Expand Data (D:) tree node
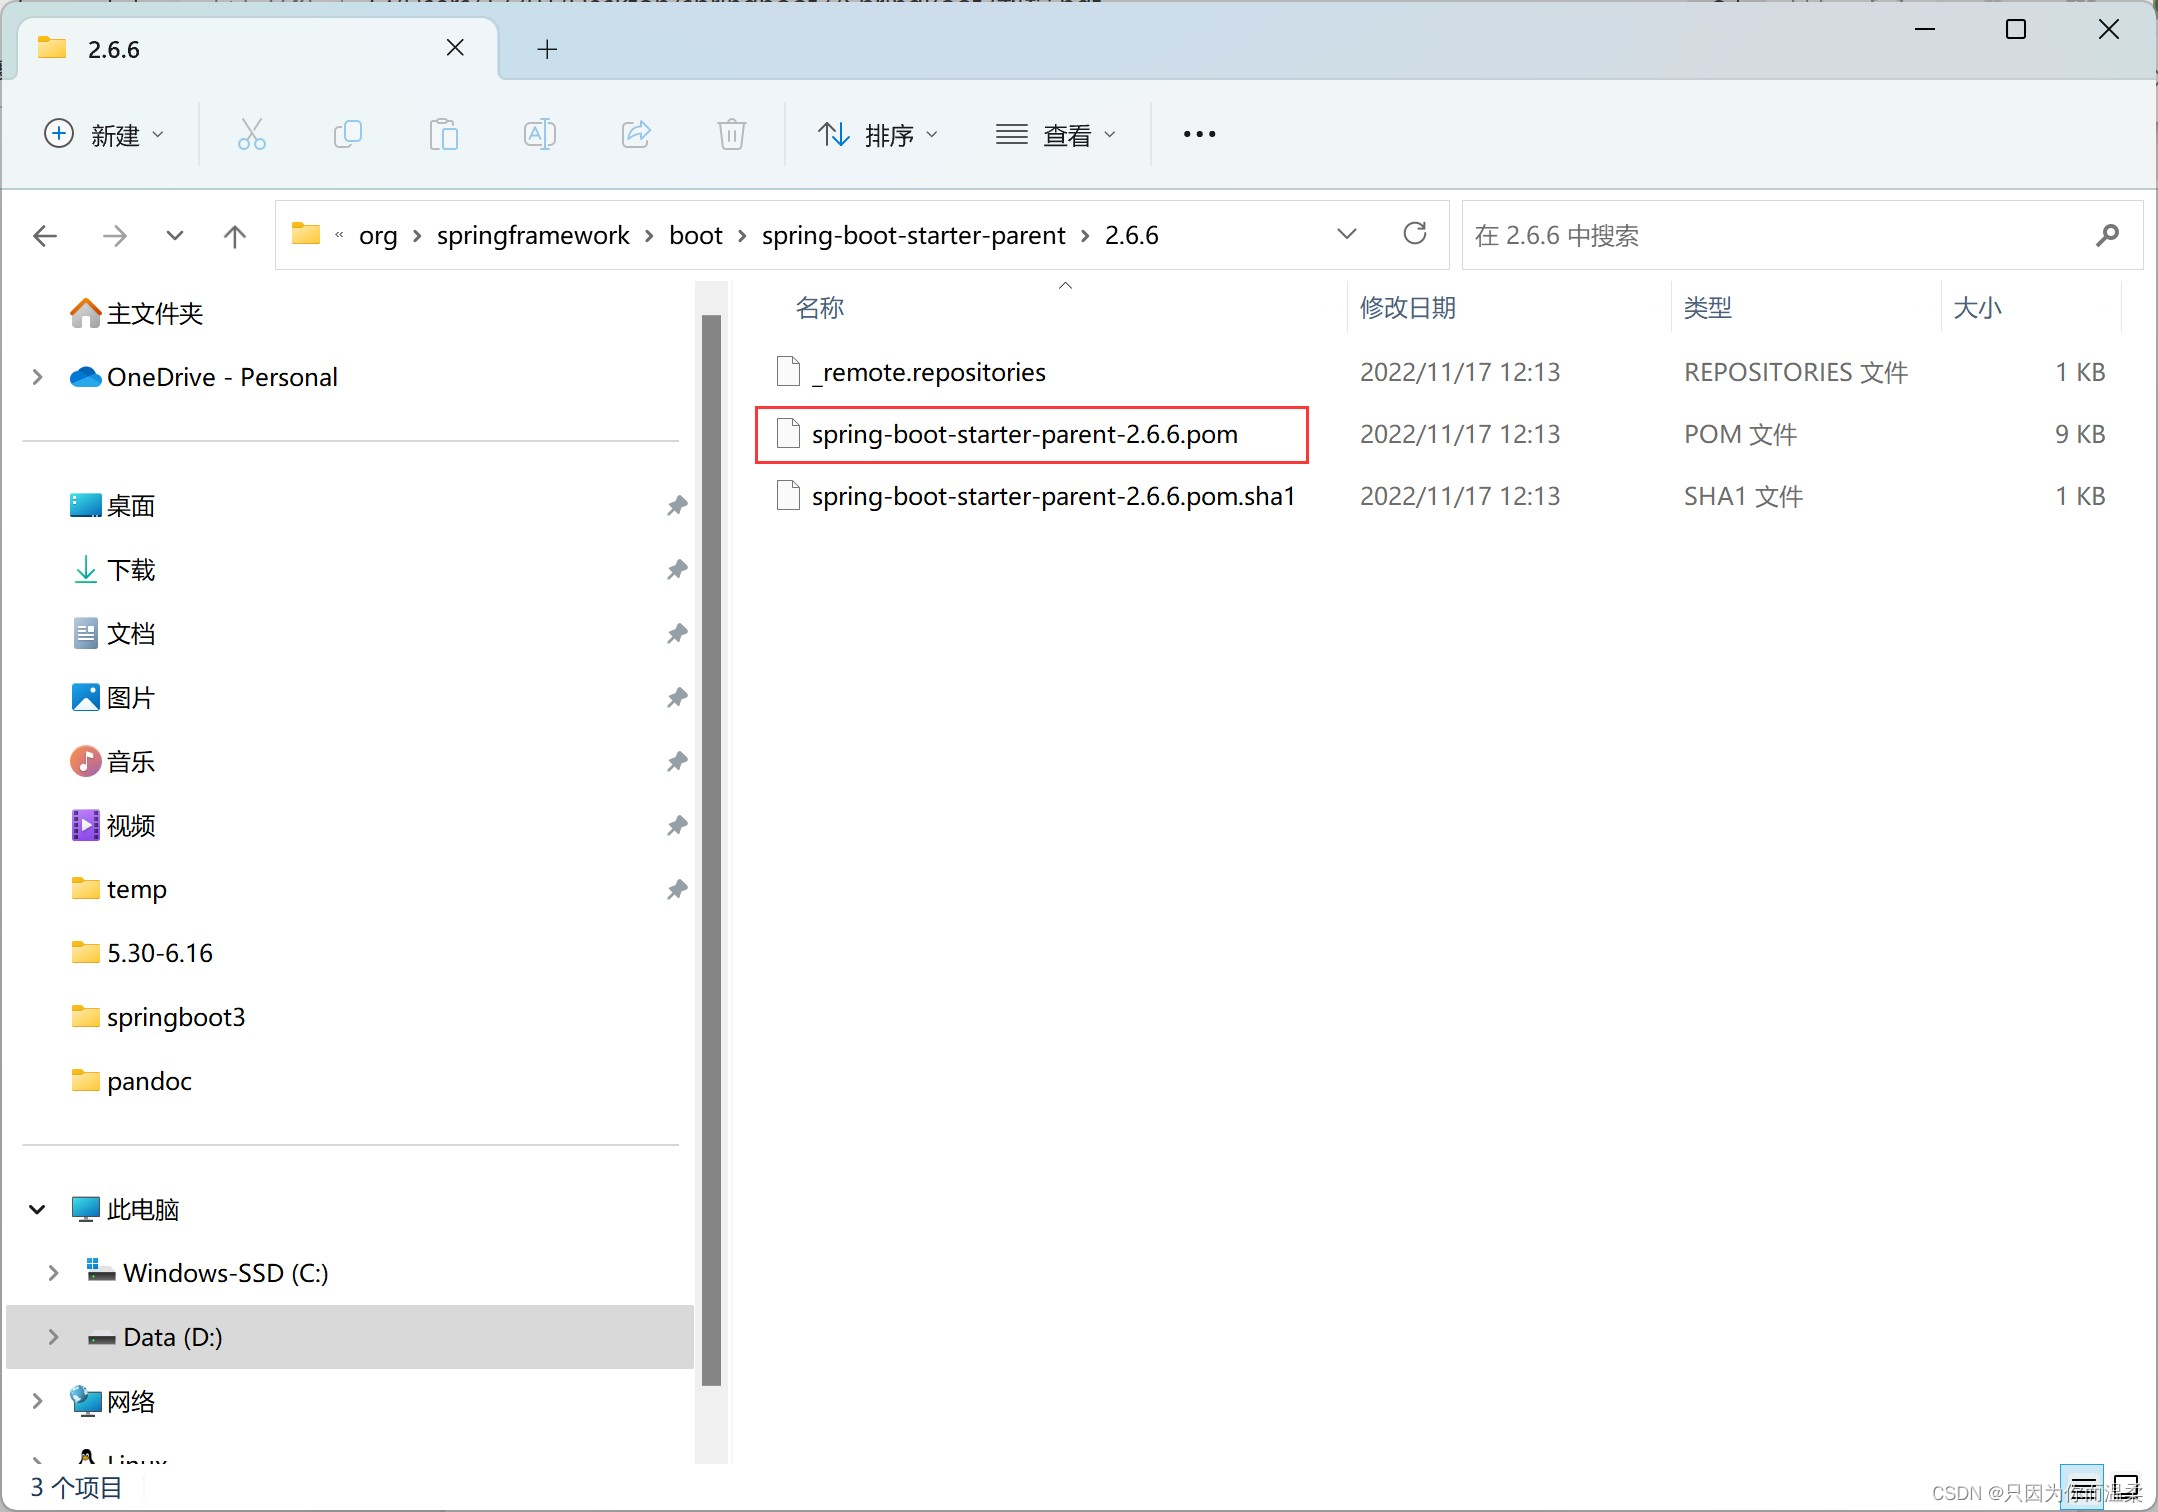The image size is (2158, 1512). point(53,1337)
